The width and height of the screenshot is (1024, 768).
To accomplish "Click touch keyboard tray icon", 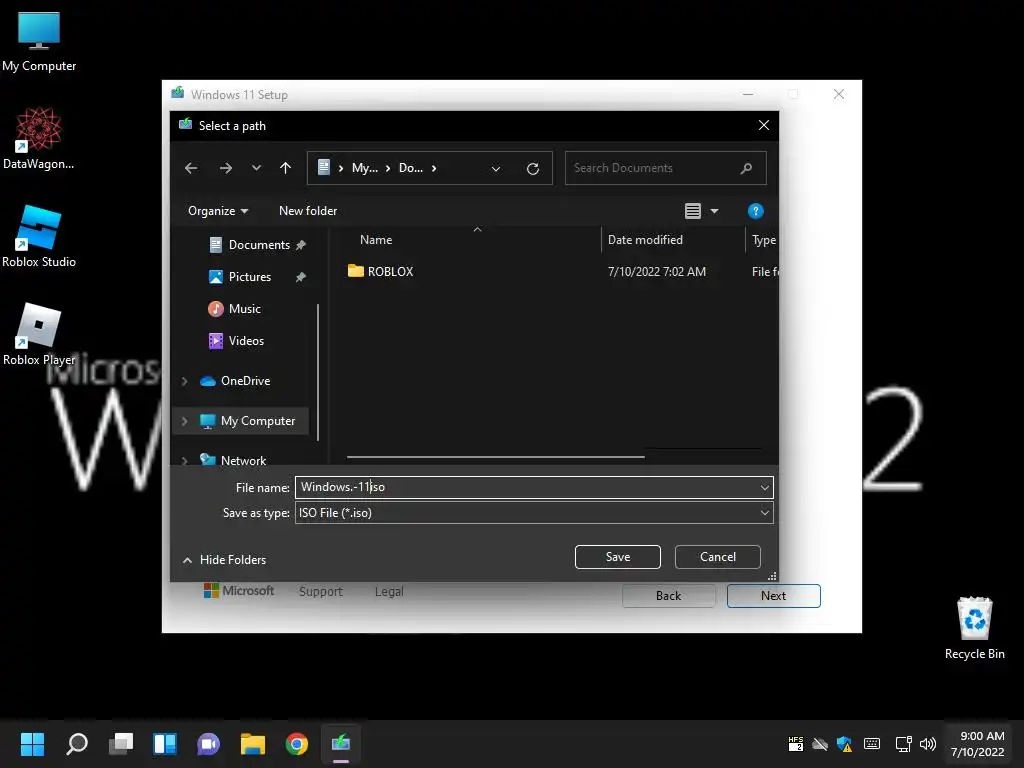I will 872,744.
